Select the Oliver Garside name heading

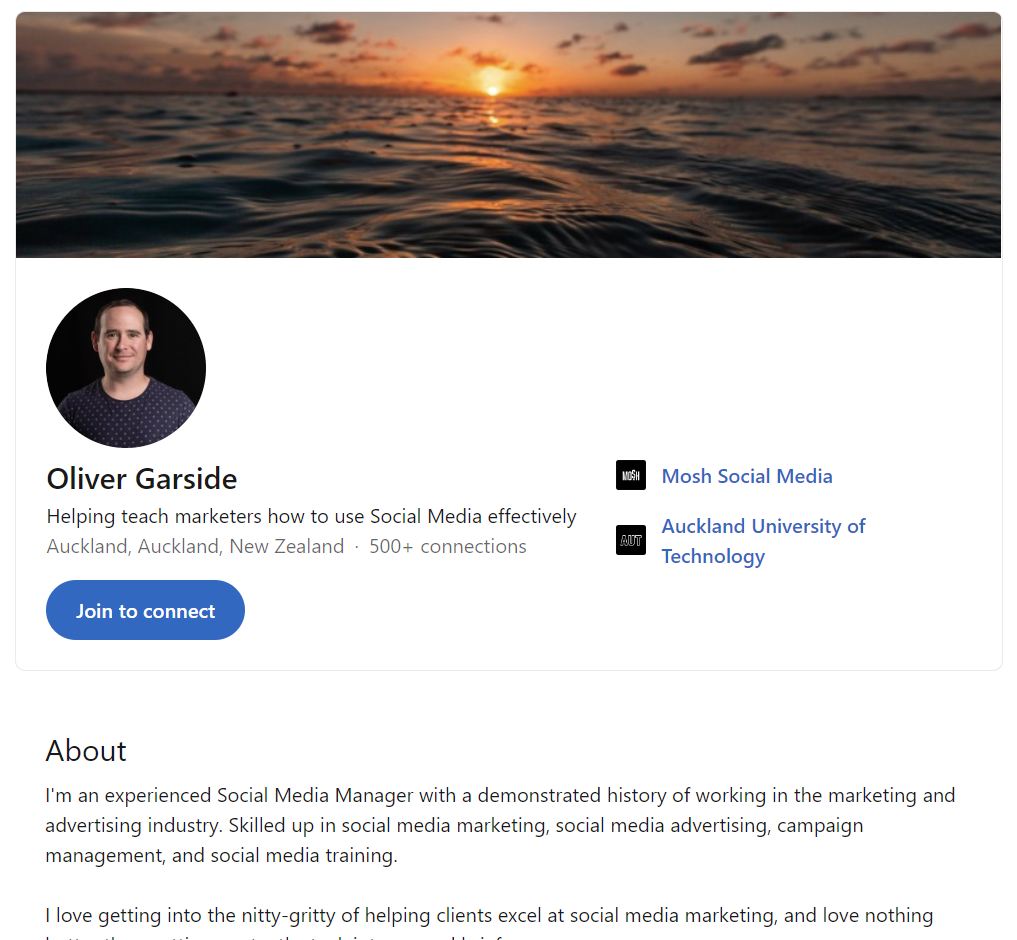click(x=142, y=479)
